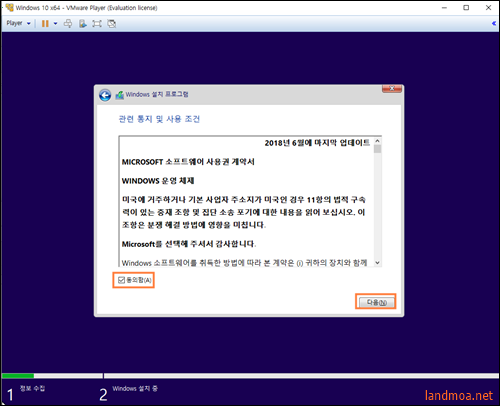500x406 pixels.
Task: Click the license text scrollbar thumb
Action: click(x=377, y=149)
